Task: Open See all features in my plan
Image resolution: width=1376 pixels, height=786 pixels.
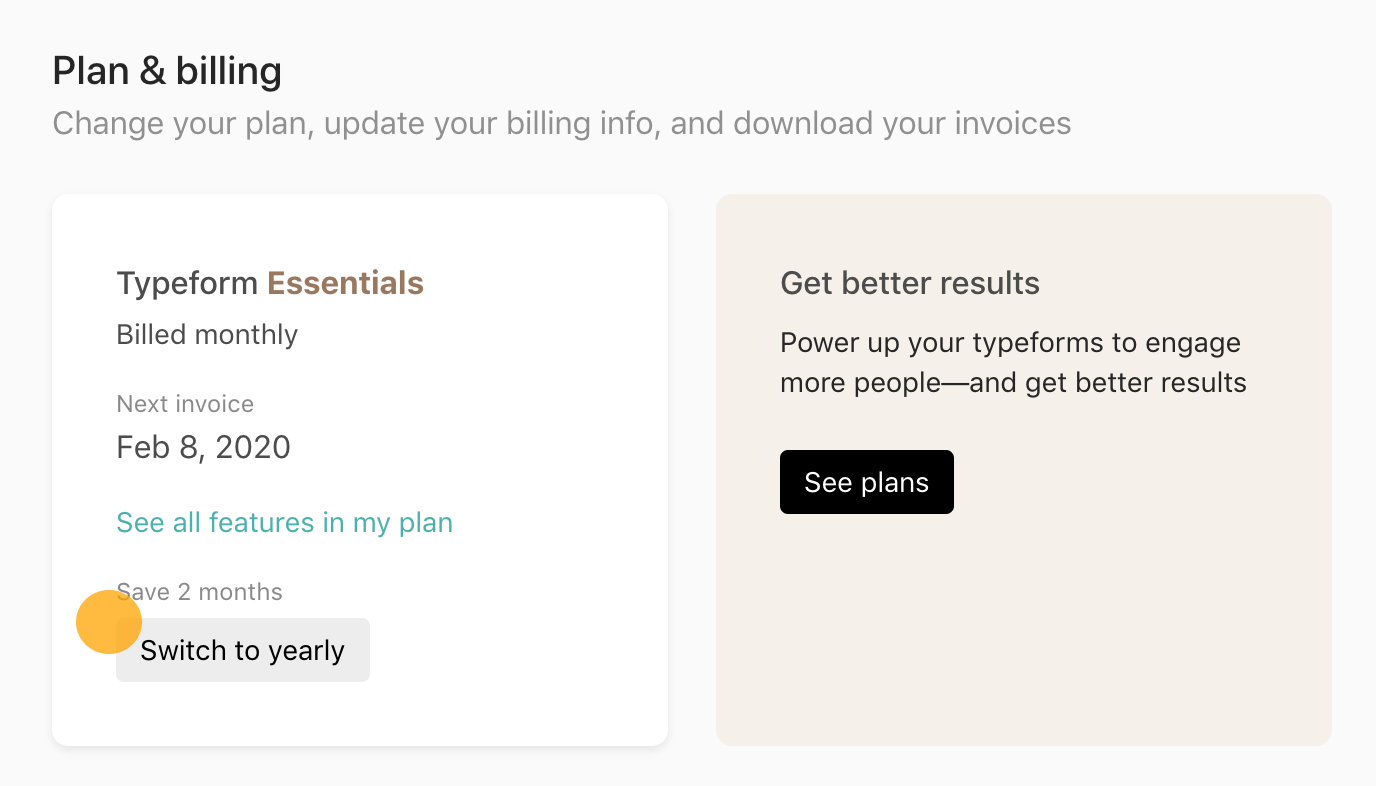Action: [x=285, y=522]
